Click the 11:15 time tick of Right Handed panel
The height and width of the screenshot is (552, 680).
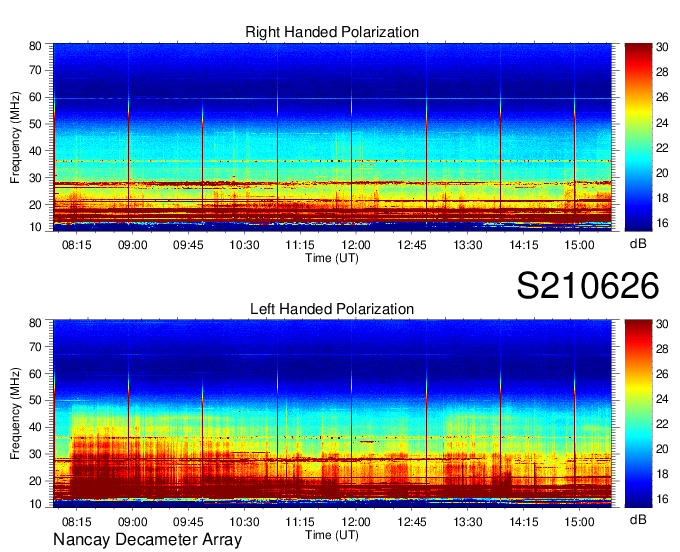point(300,245)
